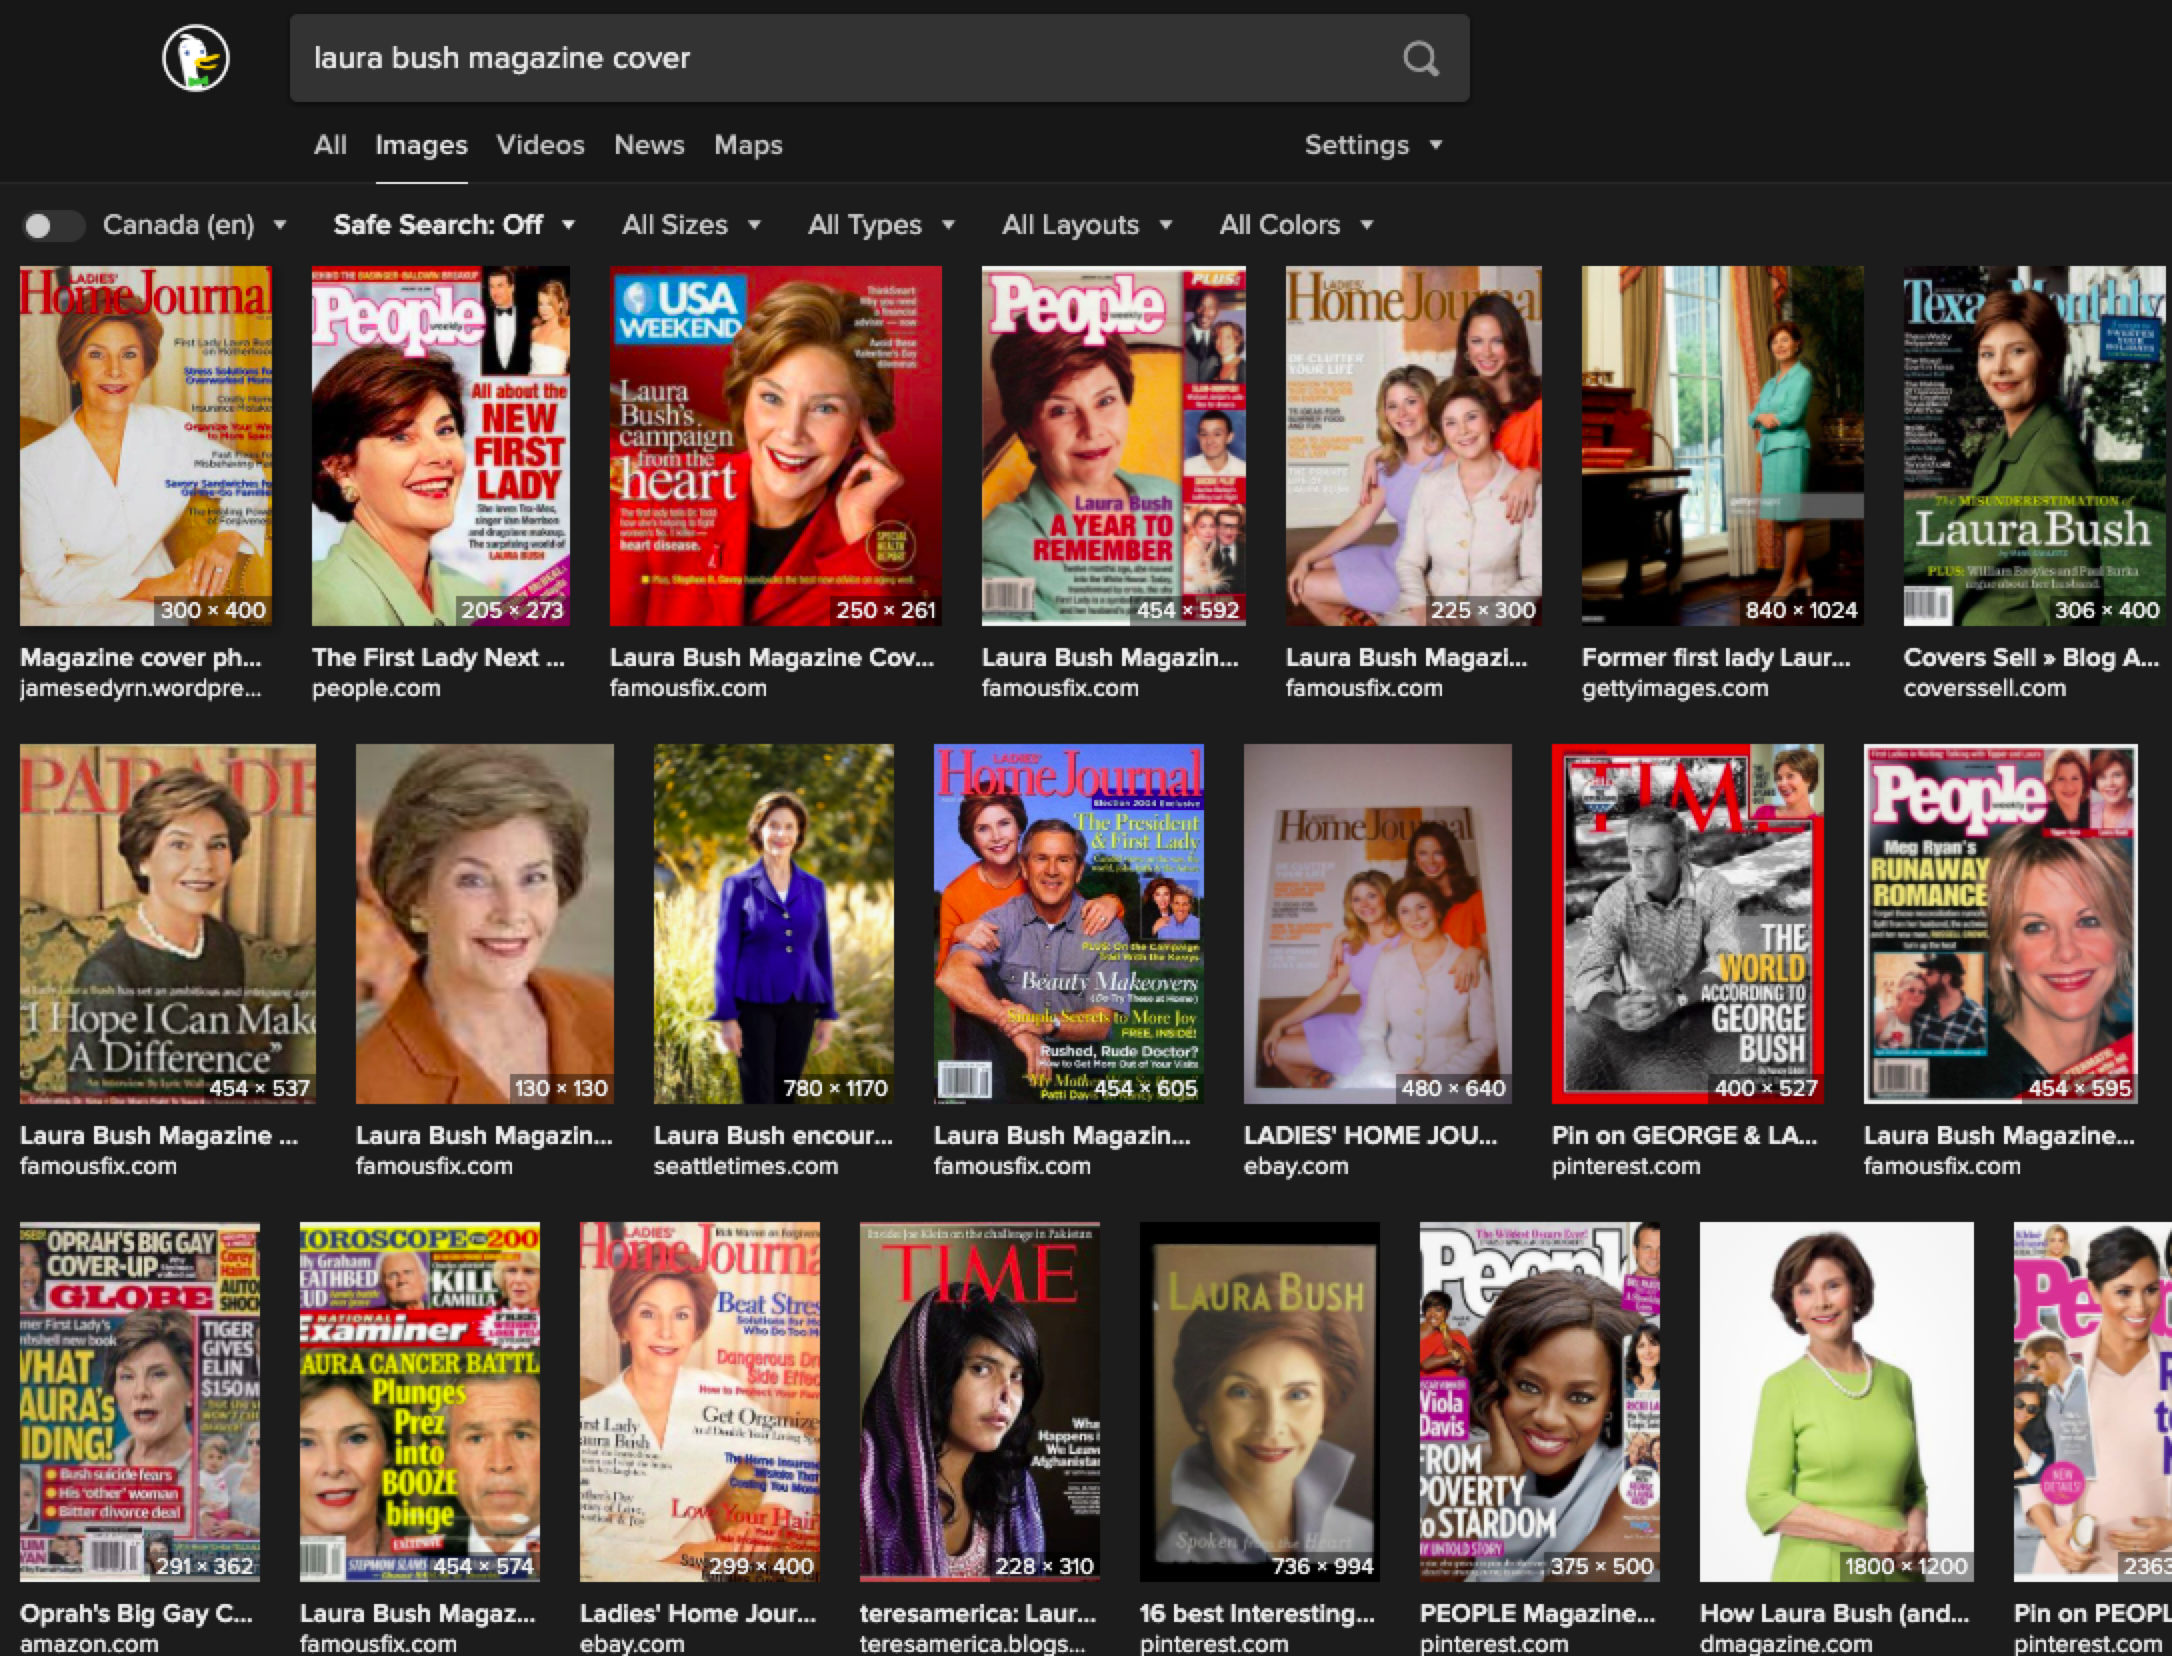2172x1656 pixels.
Task: Click 'Magazine cover ph...' result title
Action: coord(141,658)
